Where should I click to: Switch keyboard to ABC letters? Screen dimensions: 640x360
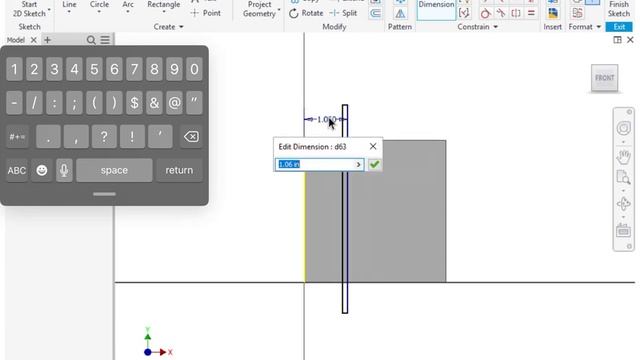pyautogui.click(x=17, y=170)
